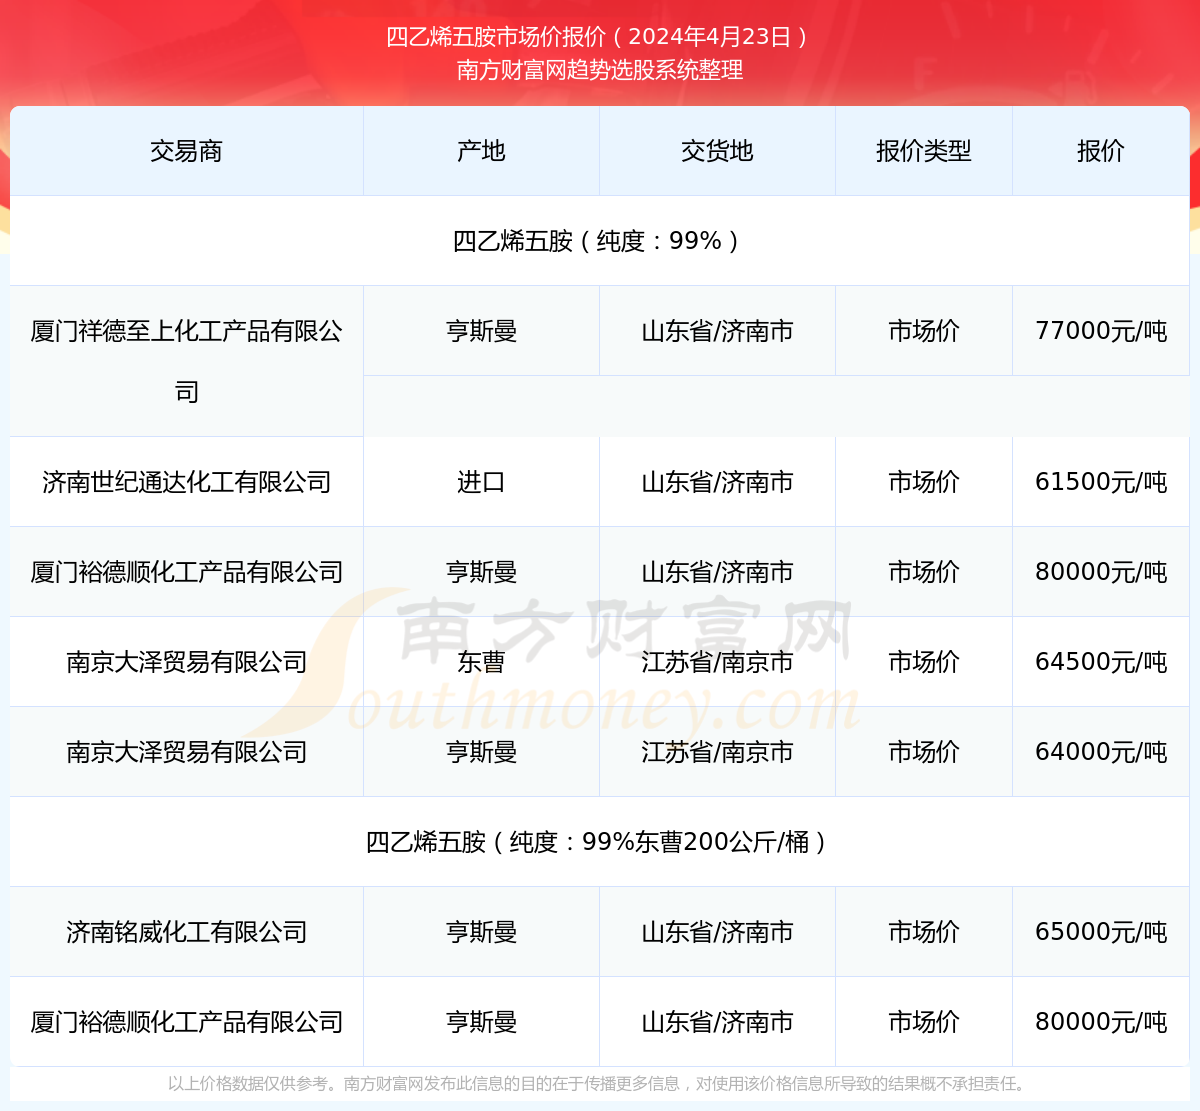This screenshot has height=1111, width=1200.
Task: Click 亨斯曼 in the 济南铭威 row
Action: tap(481, 932)
